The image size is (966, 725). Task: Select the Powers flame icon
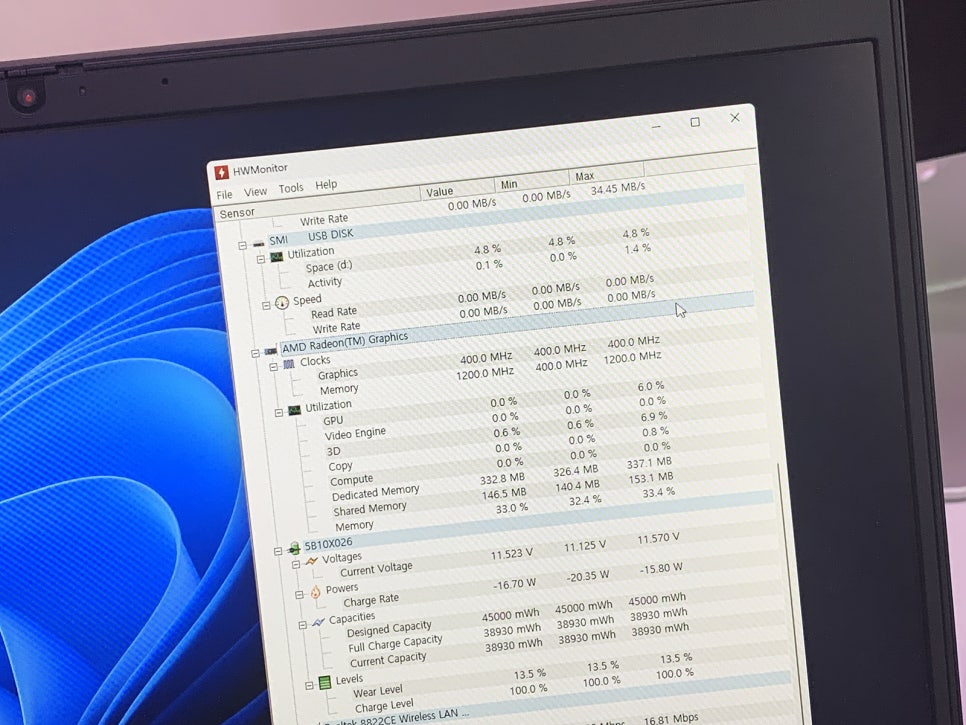(315, 594)
